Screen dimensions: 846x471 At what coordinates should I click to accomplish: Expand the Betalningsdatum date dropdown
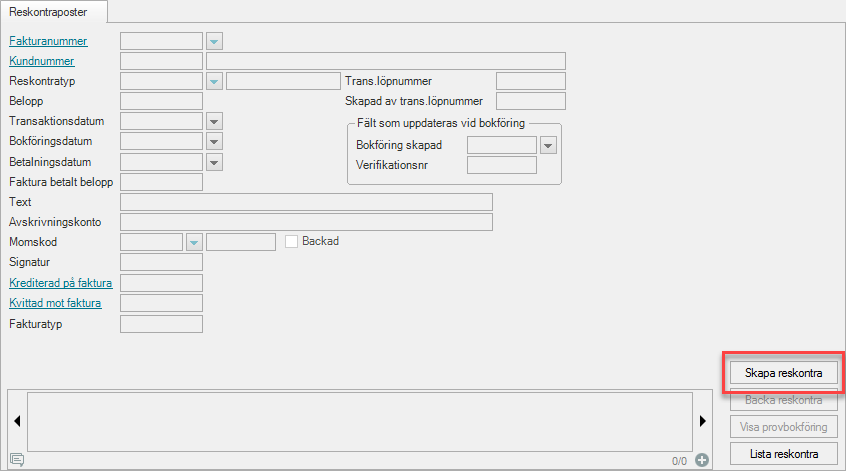(x=214, y=161)
